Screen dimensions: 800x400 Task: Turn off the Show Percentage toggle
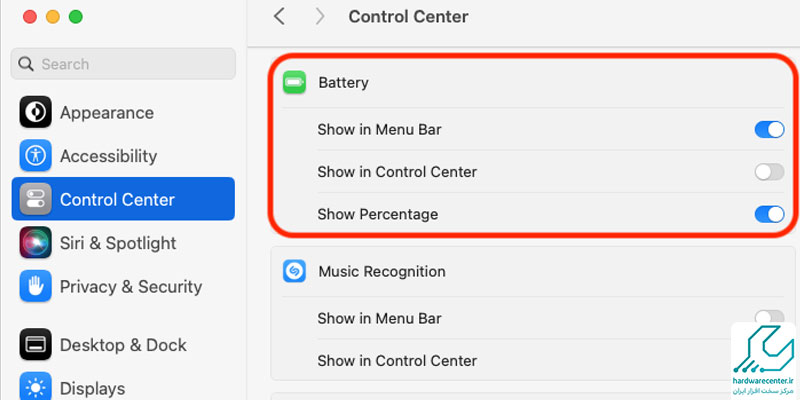[769, 214]
